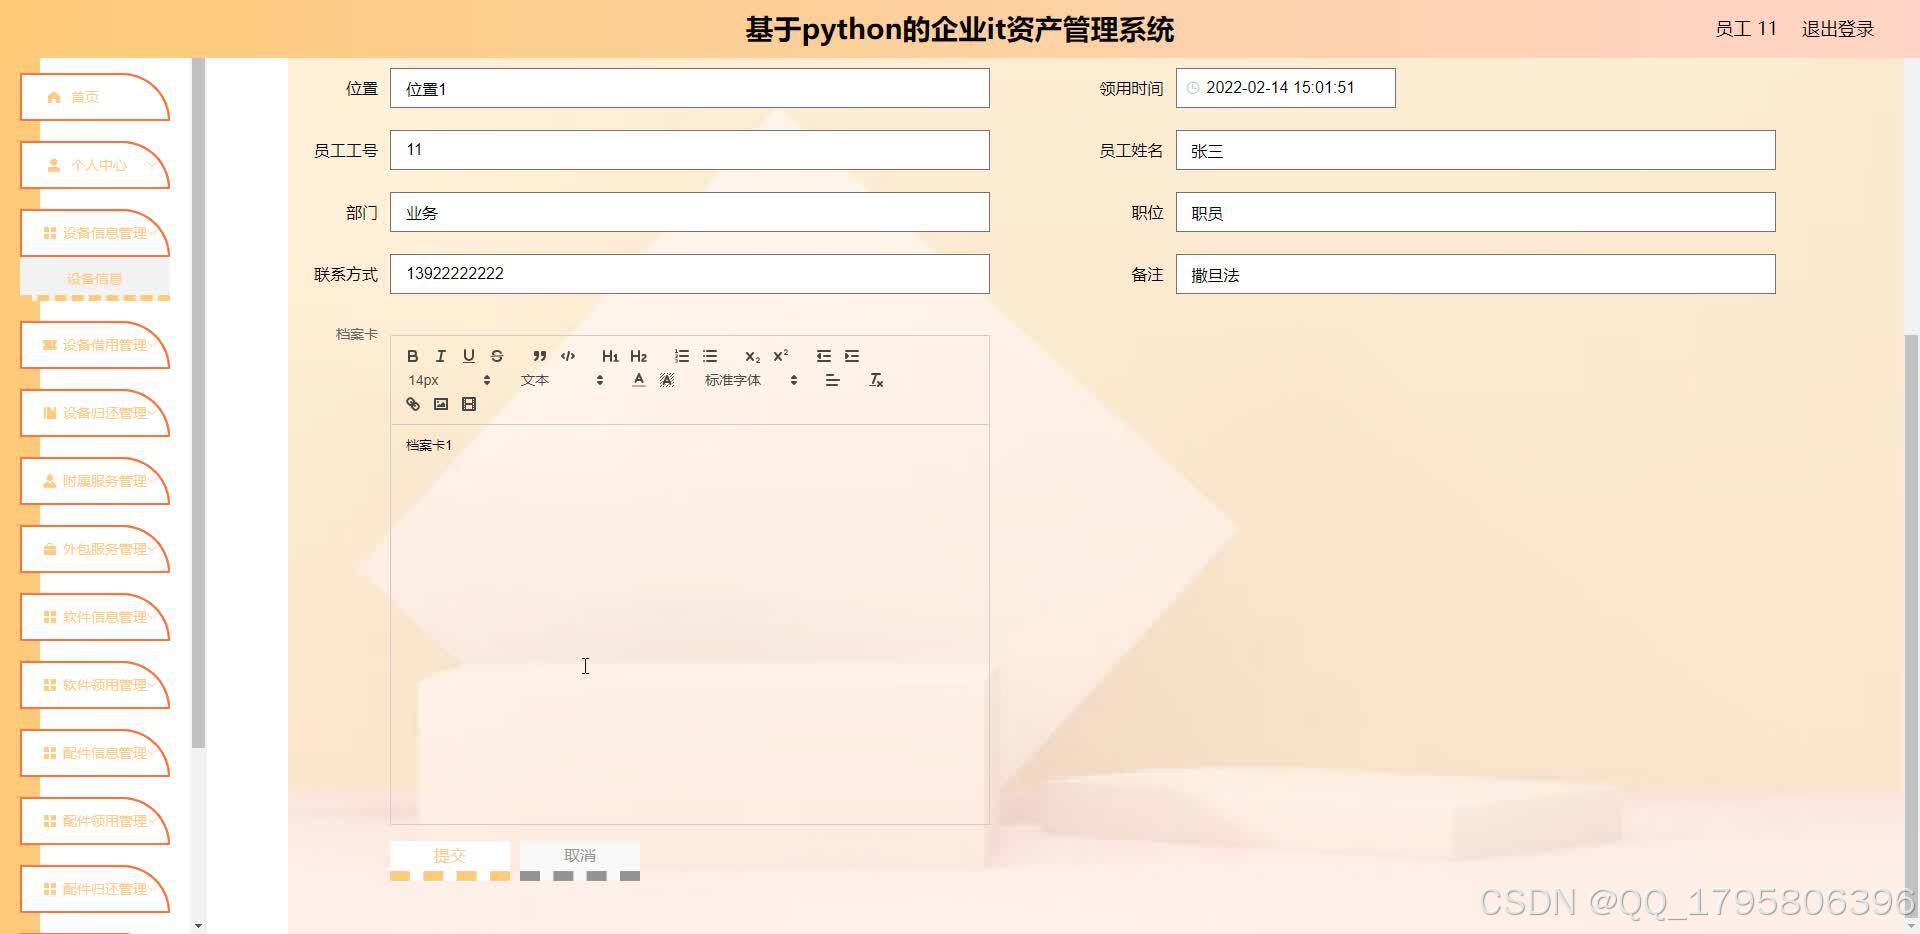Viewport: 1920px width, 934px height.
Task: Expand 附属服务管理 menu
Action: pos(95,481)
